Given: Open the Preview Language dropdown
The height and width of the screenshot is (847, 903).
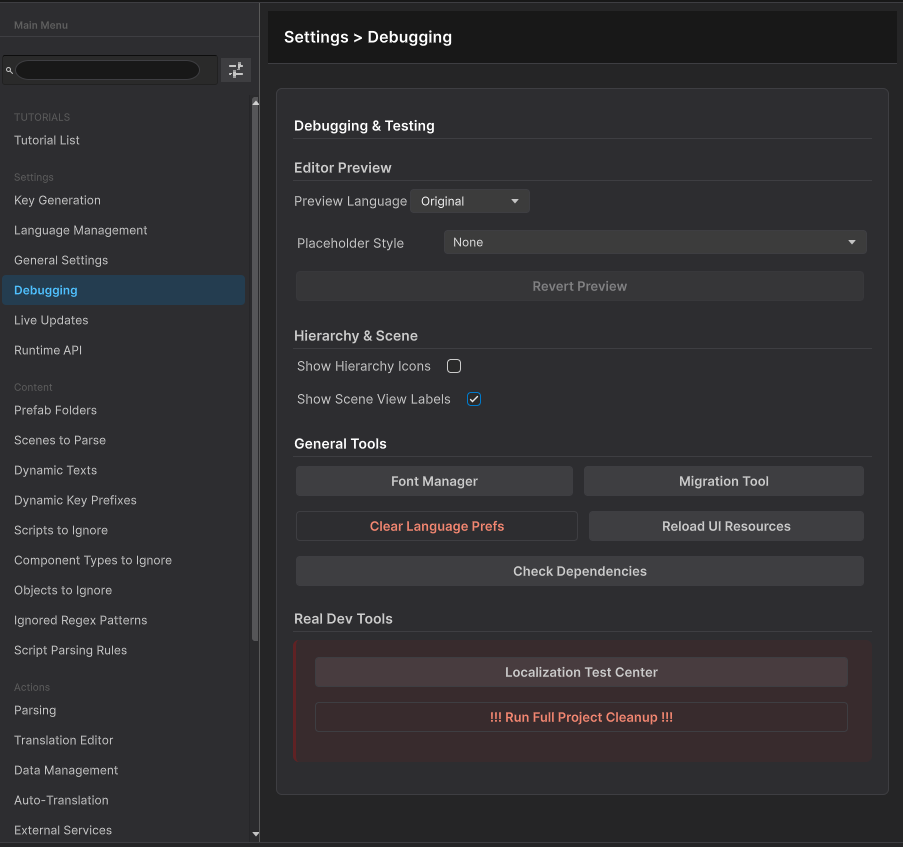Looking at the screenshot, I should click(469, 200).
